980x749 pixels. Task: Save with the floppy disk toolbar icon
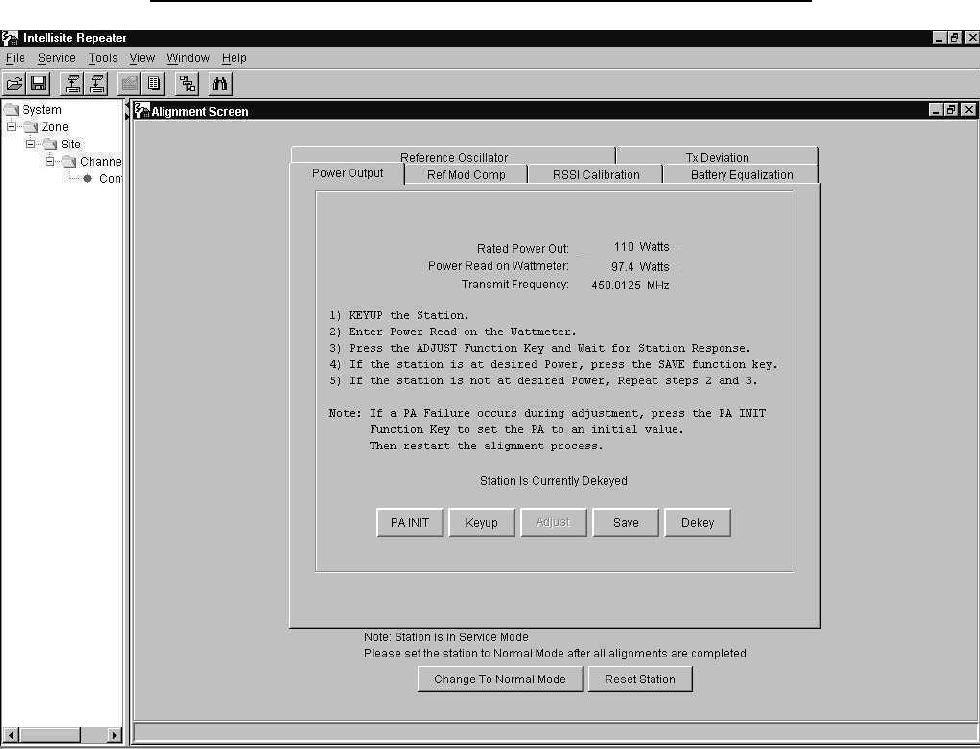[39, 83]
